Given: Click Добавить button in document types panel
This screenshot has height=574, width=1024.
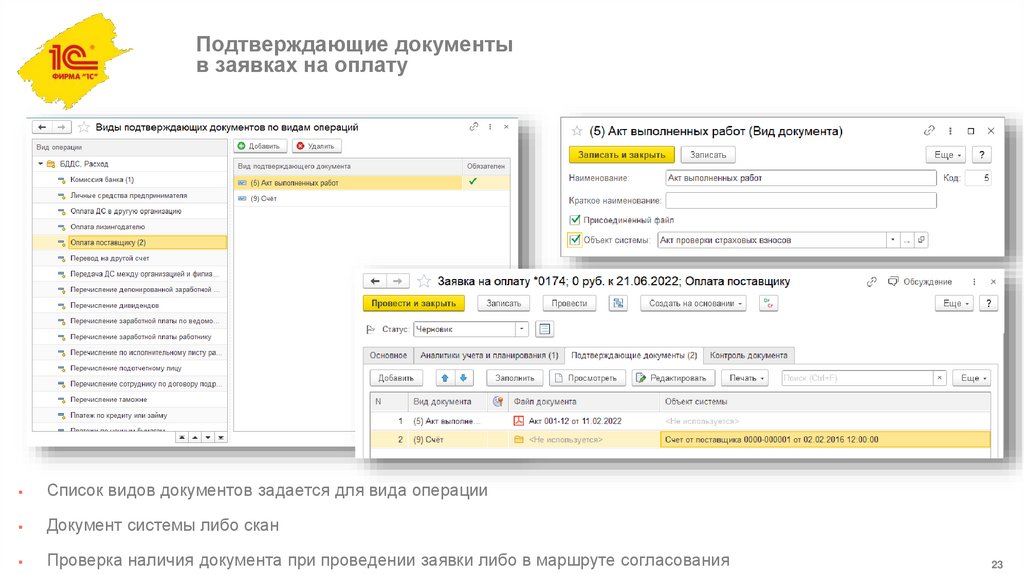Looking at the screenshot, I should click(x=260, y=146).
